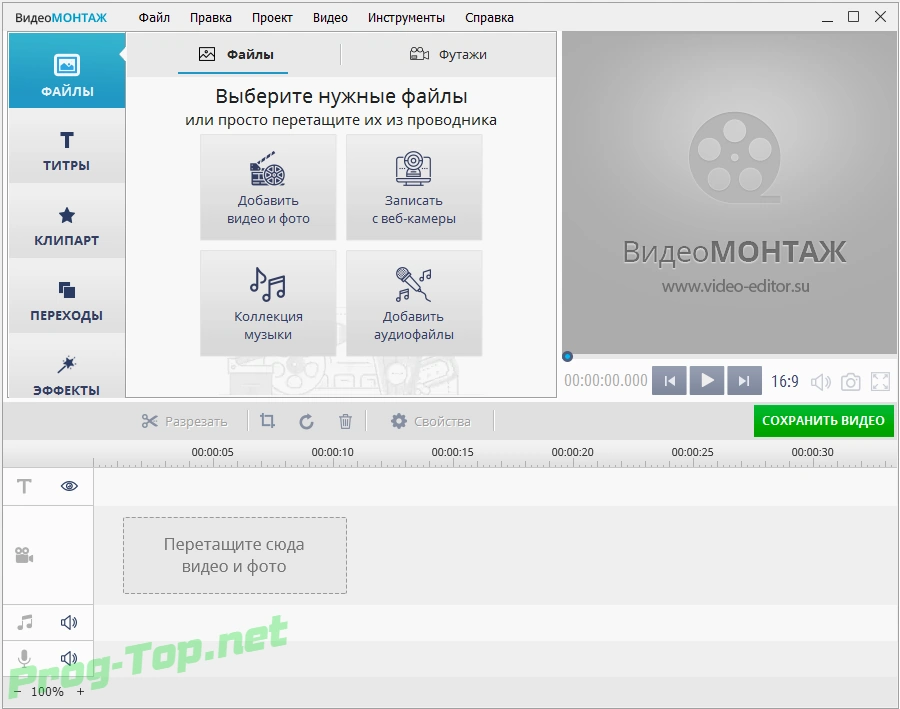Open the Видео menu

(330, 18)
